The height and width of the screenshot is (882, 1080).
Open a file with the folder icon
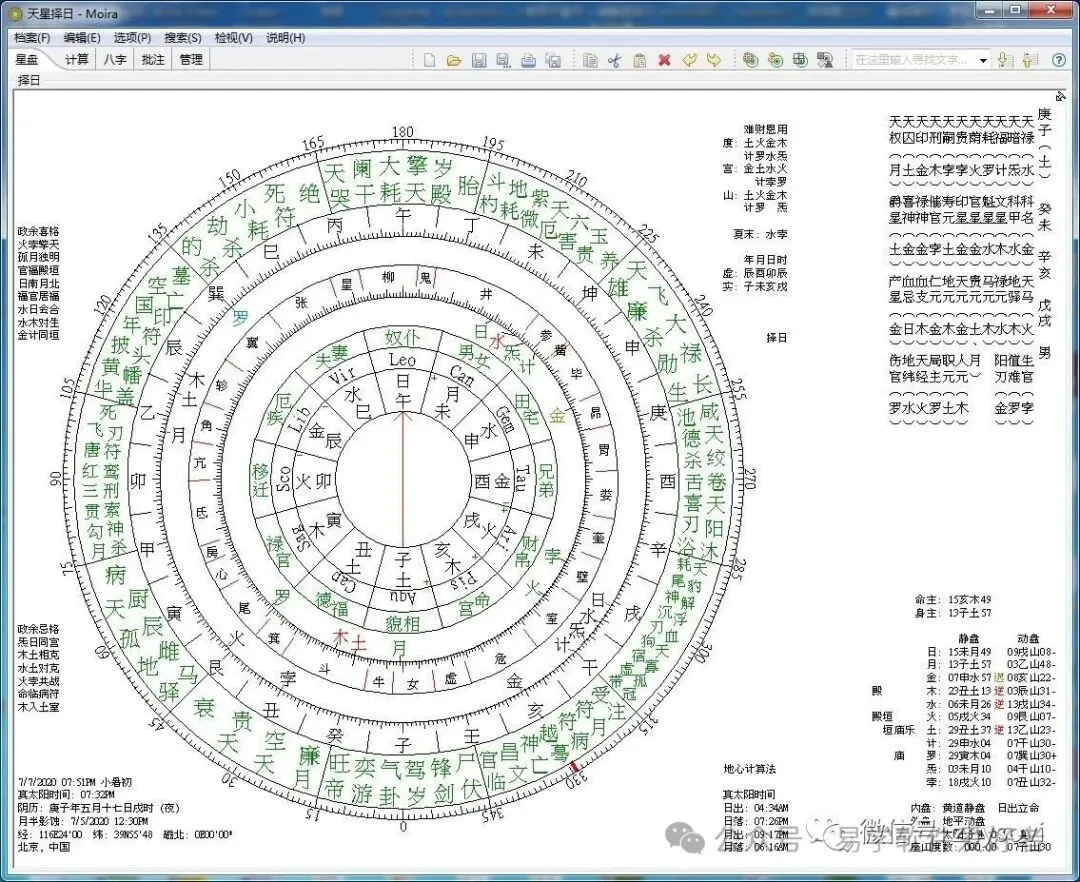(x=454, y=61)
